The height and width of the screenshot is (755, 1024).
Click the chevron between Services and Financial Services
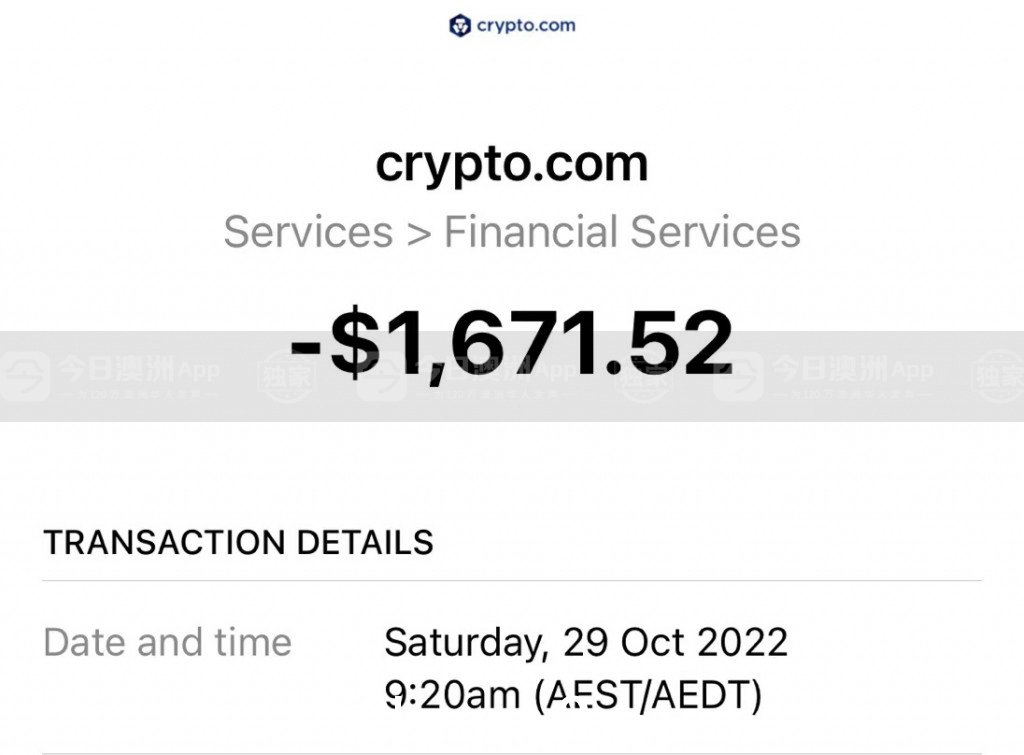click(x=419, y=234)
